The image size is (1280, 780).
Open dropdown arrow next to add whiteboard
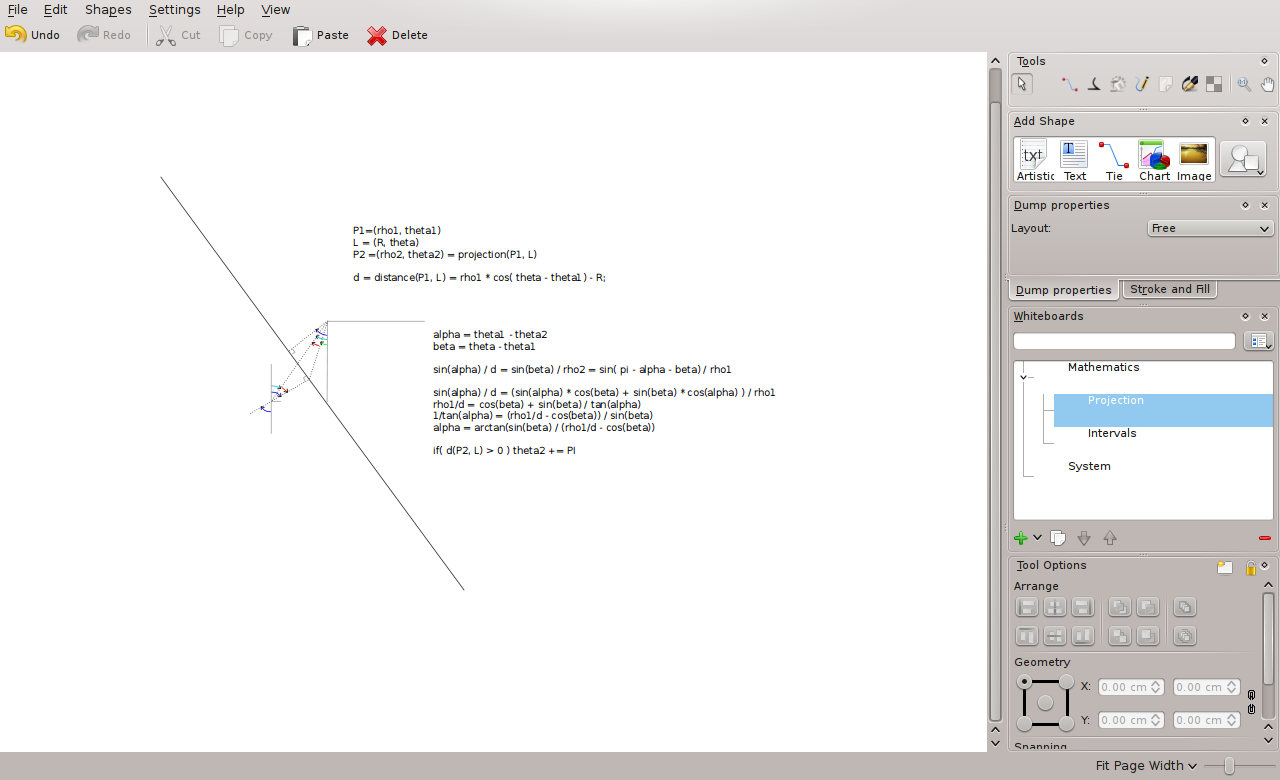point(1037,538)
